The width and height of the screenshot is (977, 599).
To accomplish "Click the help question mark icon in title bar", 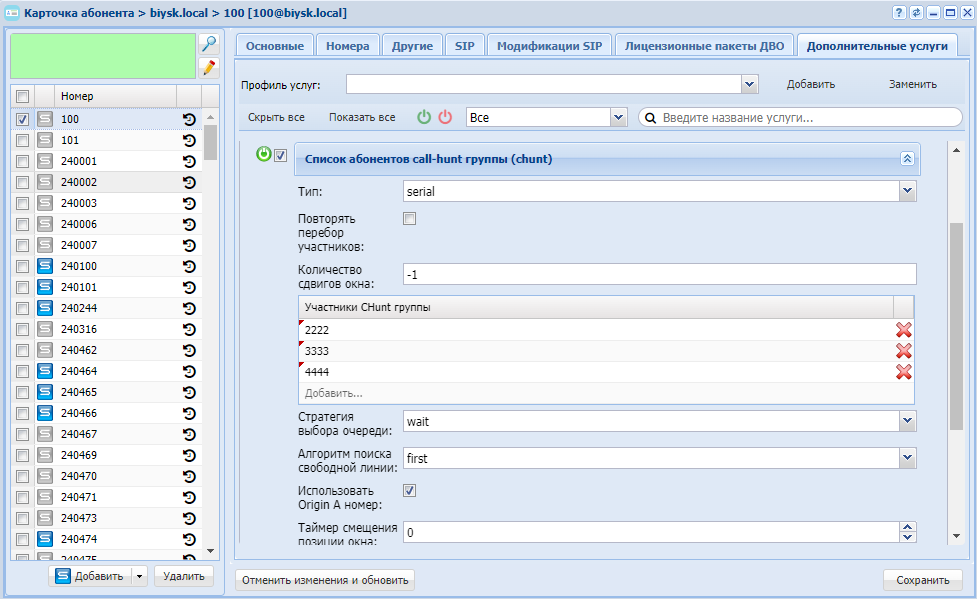I will 898,12.
